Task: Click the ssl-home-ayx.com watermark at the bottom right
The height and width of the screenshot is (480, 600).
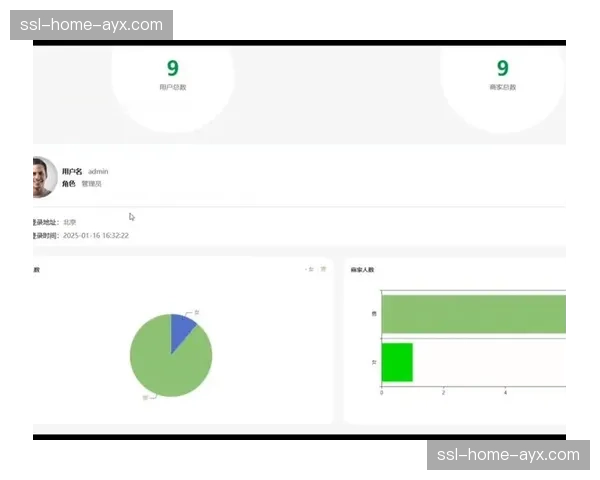Action: point(508,455)
